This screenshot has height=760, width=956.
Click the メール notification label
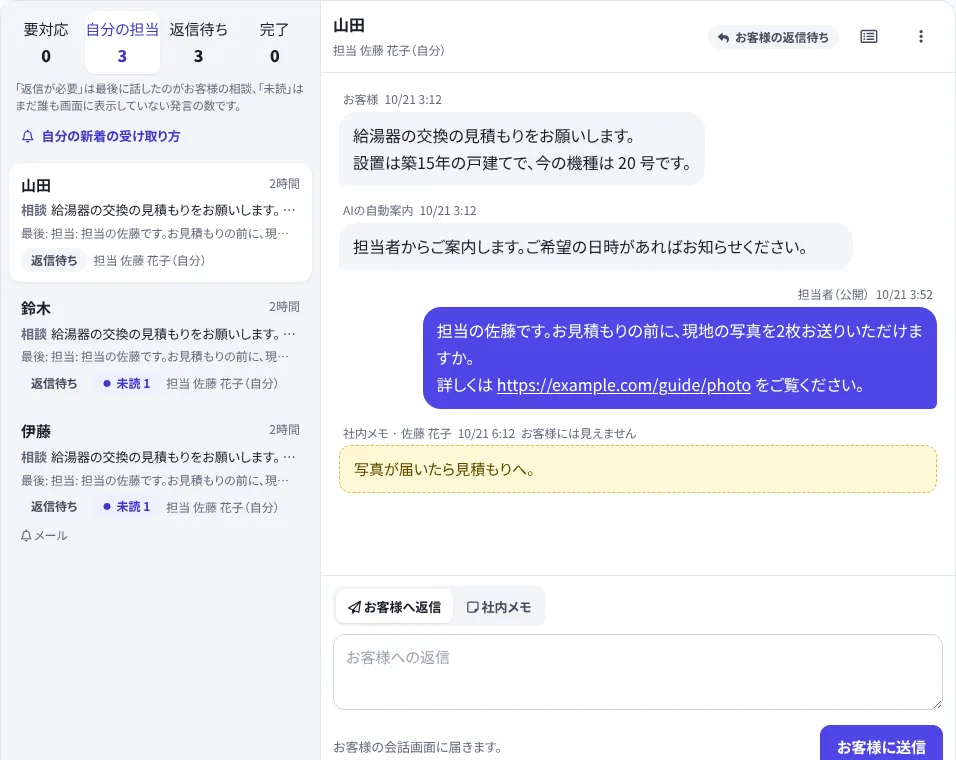tap(51, 536)
